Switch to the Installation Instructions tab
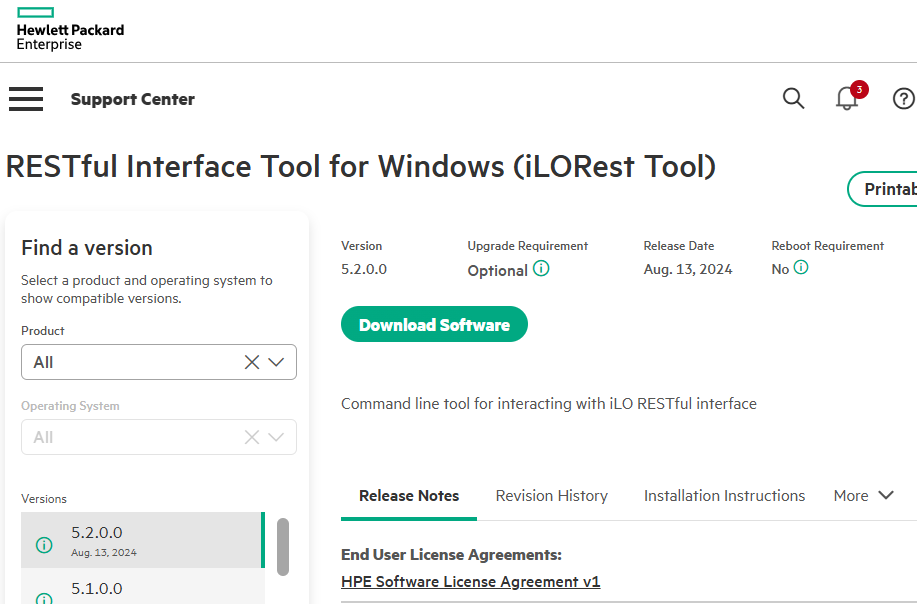Viewport: 917px width, 604px height. (x=725, y=496)
